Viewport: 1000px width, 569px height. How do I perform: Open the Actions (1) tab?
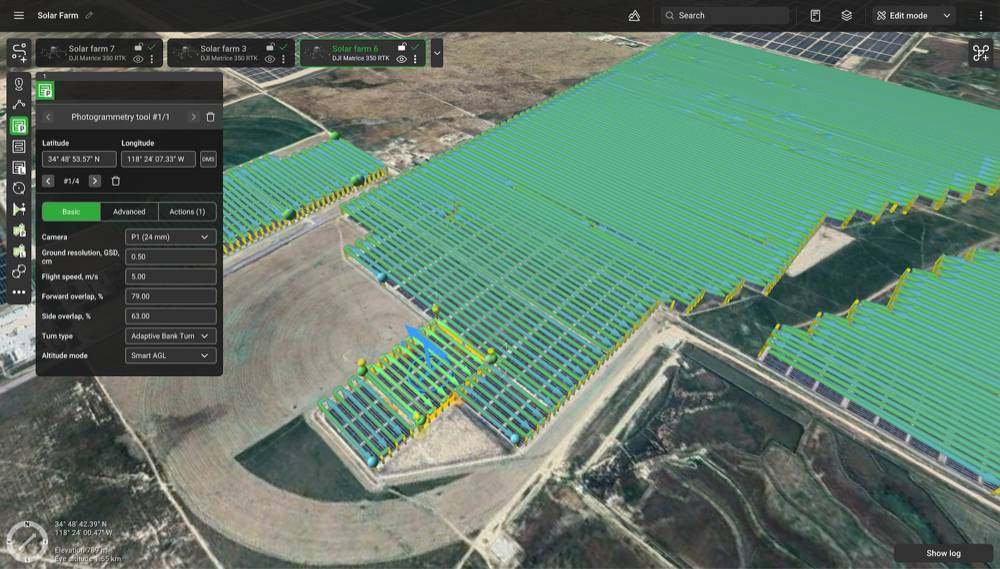coord(187,212)
